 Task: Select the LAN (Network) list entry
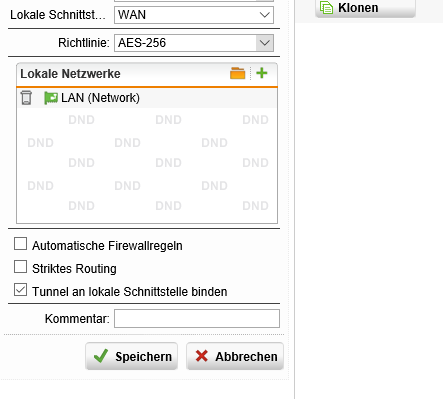pyautogui.click(x=147, y=98)
